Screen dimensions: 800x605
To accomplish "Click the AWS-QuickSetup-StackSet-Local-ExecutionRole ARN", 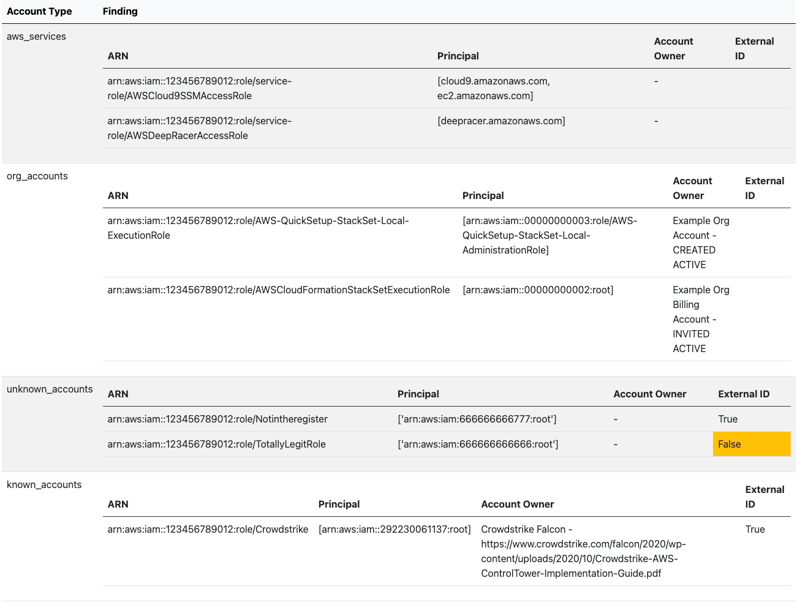I will tap(258, 227).
